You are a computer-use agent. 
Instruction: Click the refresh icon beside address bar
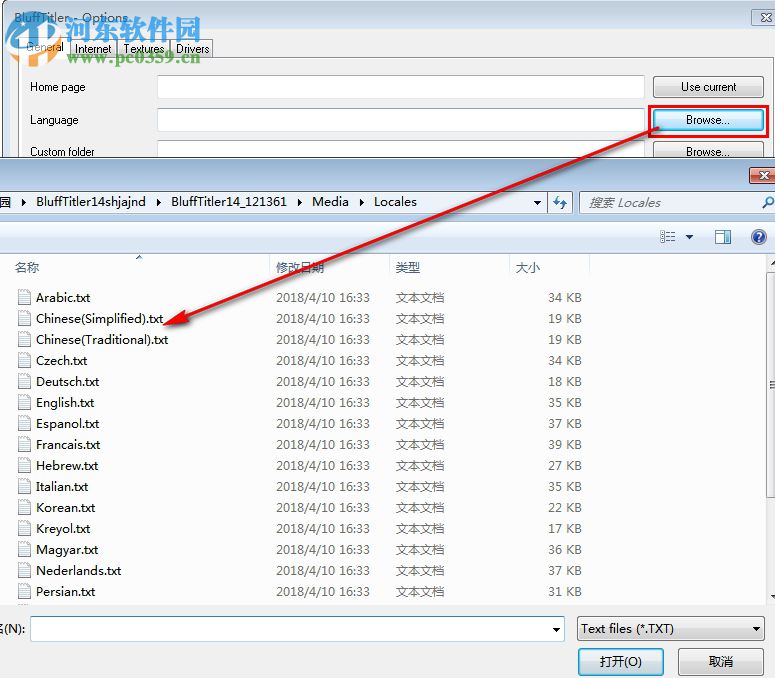560,203
